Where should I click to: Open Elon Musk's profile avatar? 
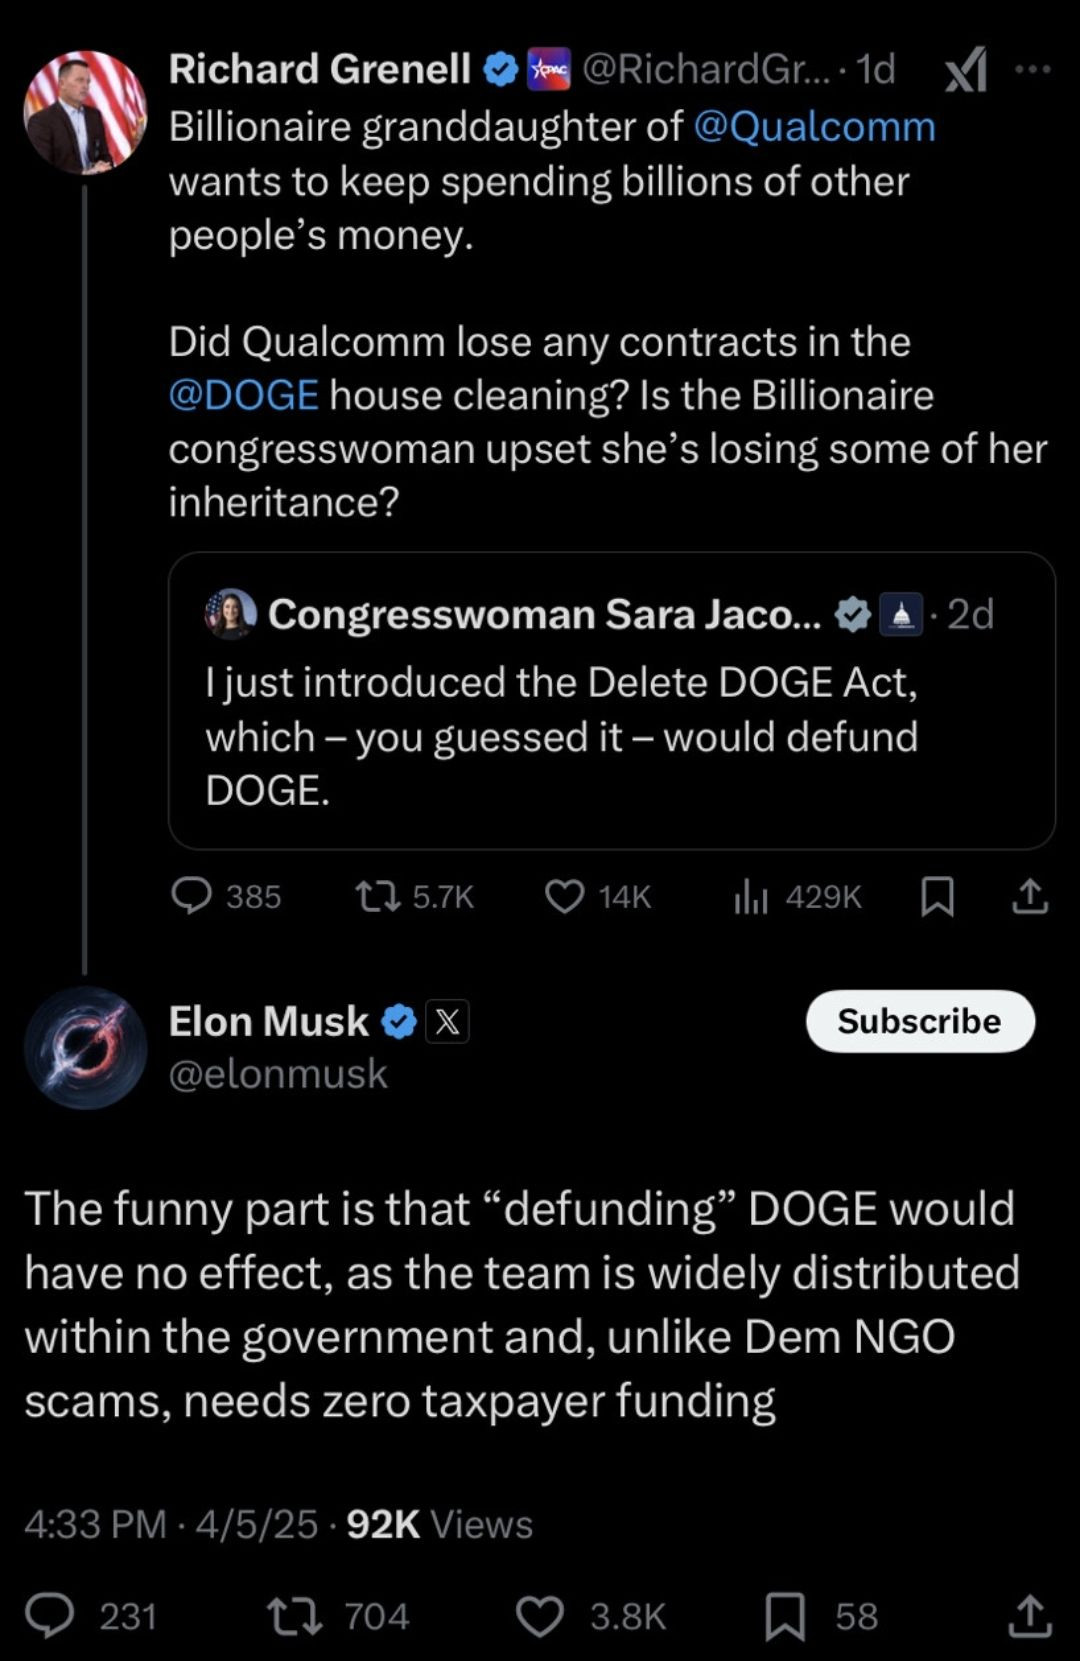[x=85, y=1047]
